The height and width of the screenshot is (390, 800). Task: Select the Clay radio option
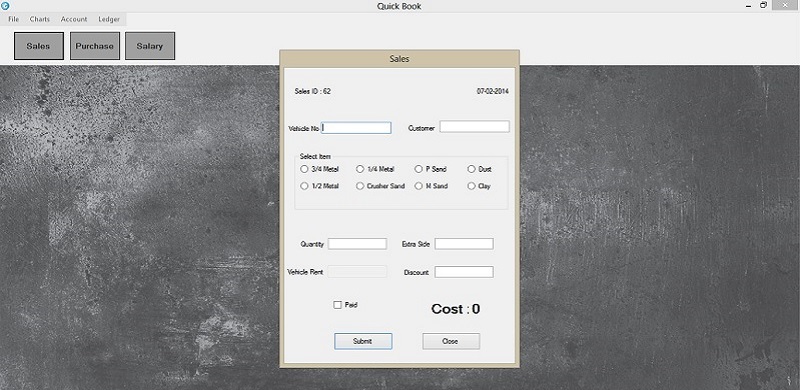[x=471, y=186]
